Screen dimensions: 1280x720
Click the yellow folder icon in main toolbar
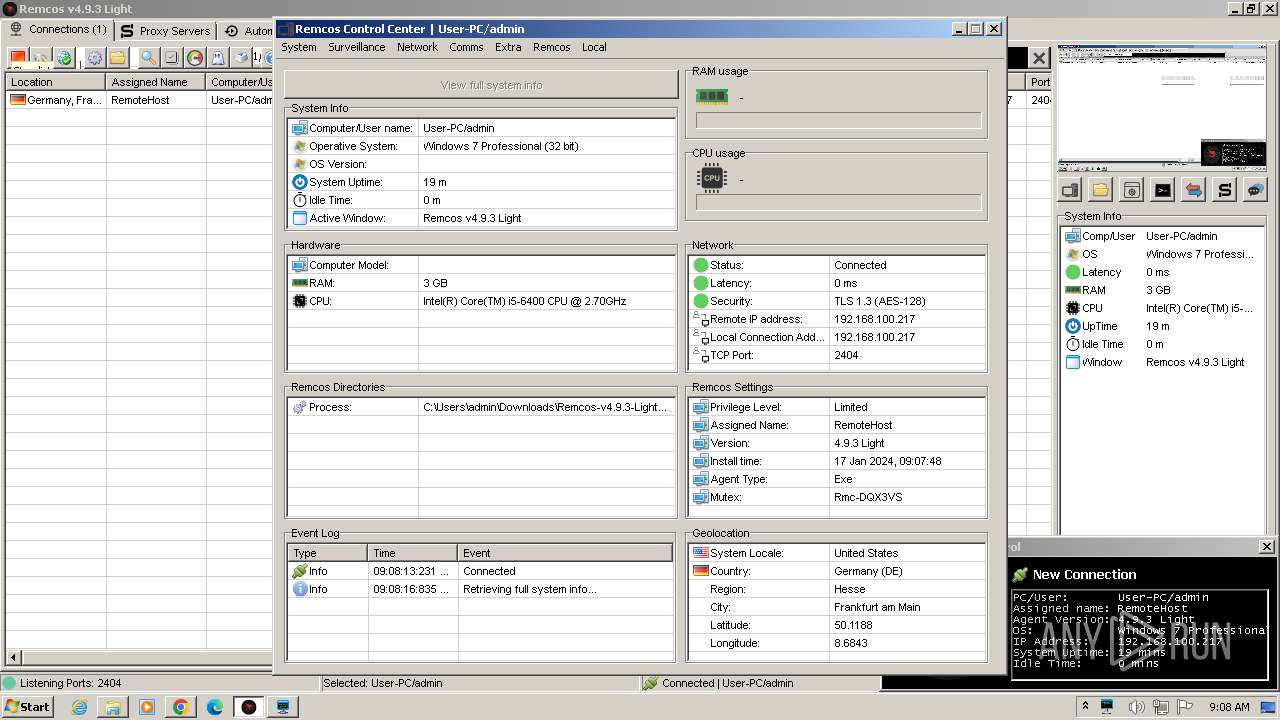pyautogui.click(x=118, y=58)
